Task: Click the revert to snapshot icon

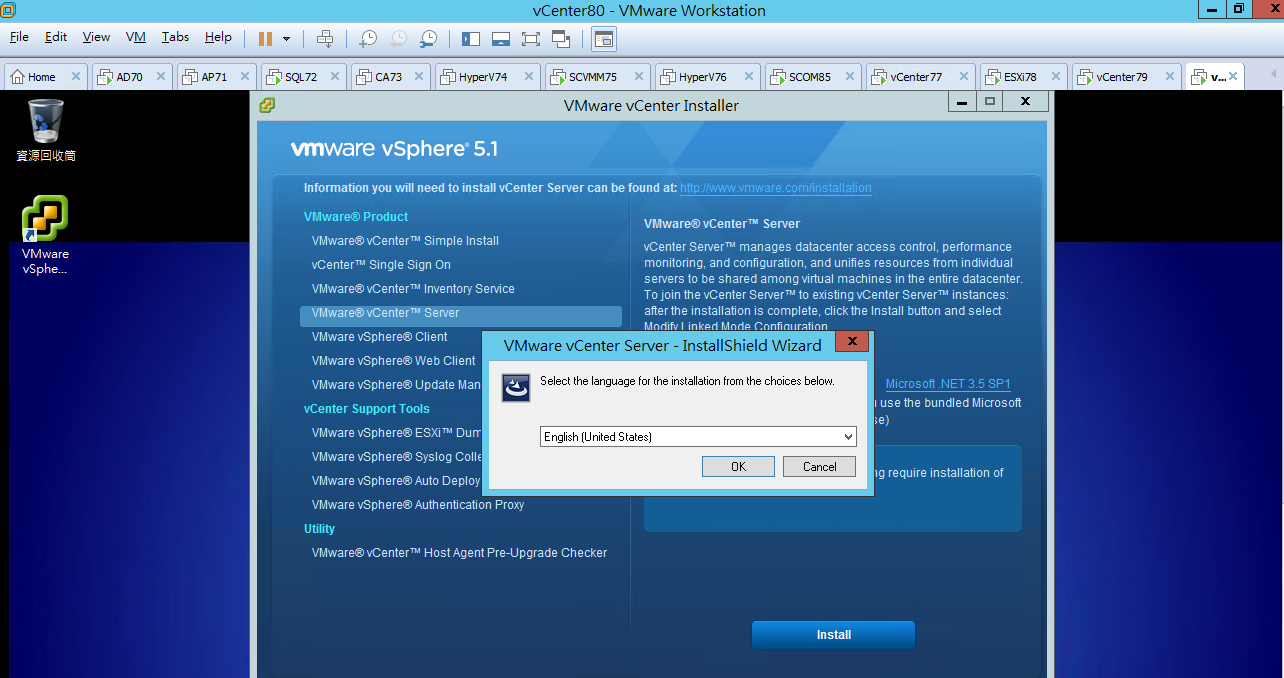Action: (398, 39)
